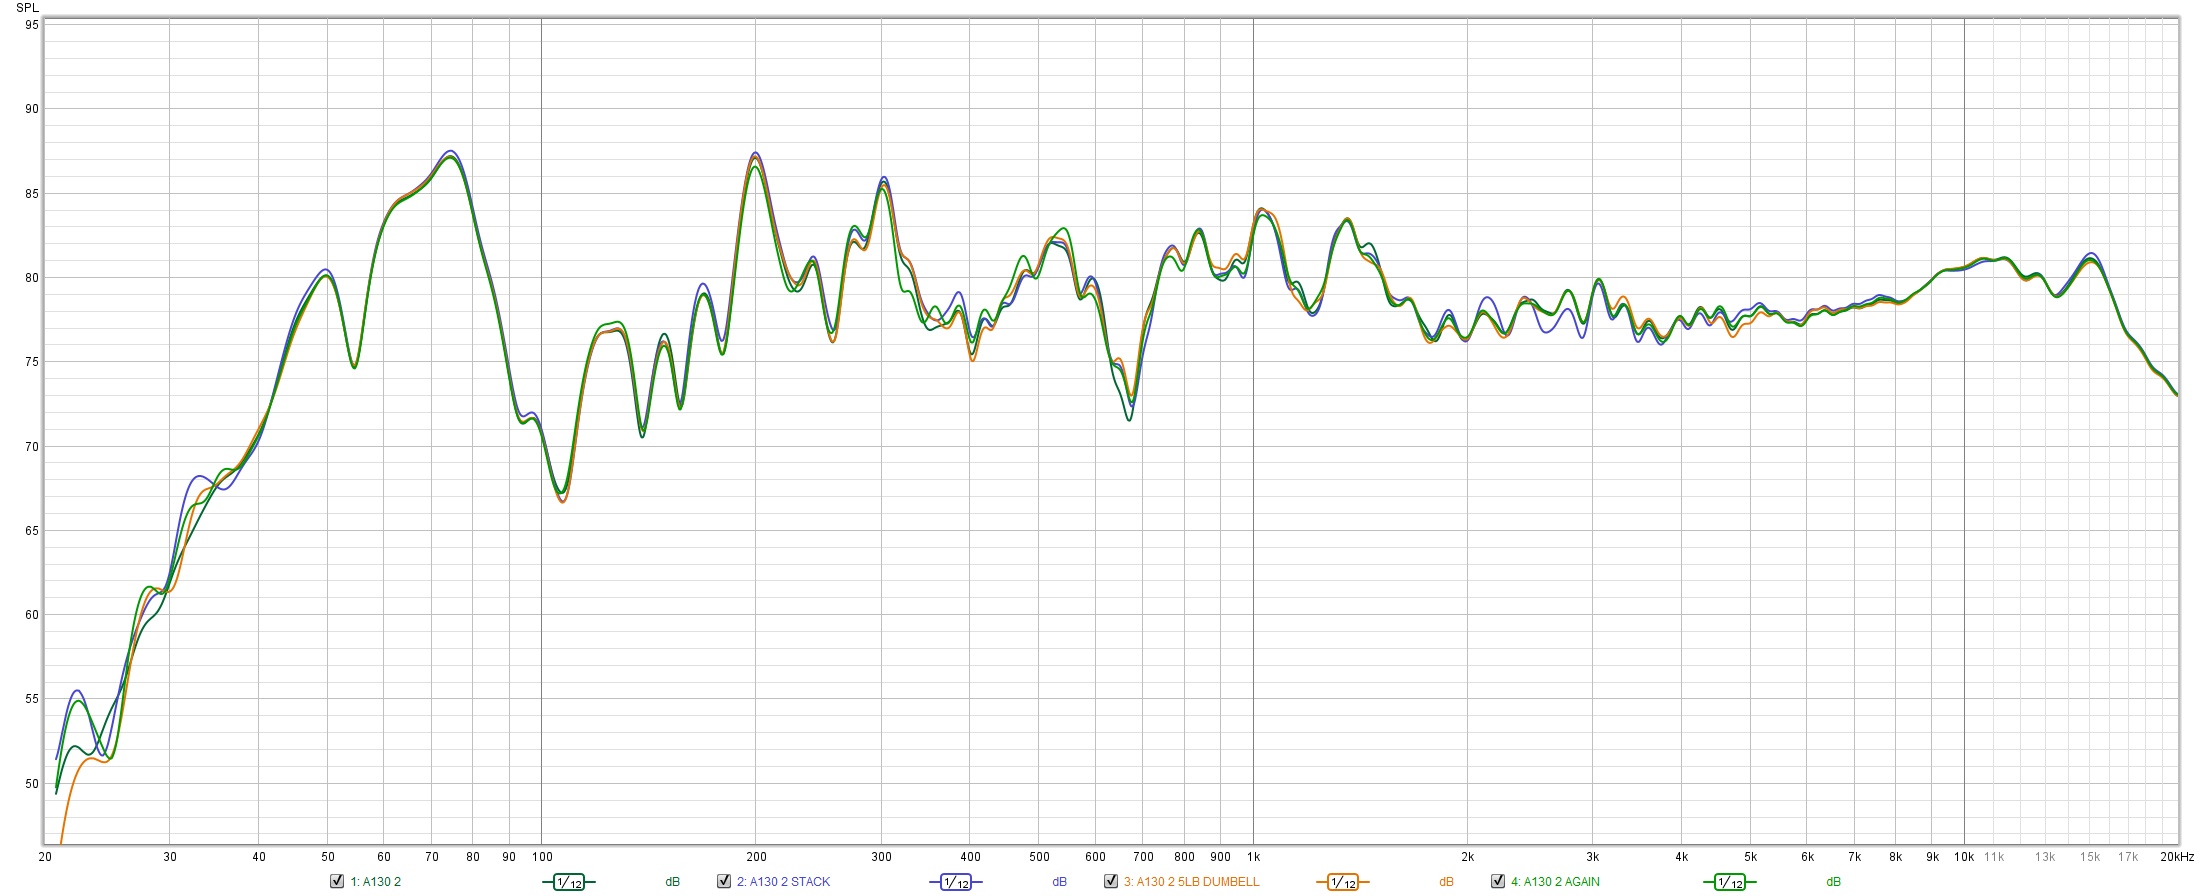Click the 200 Hz frequency axis label
Image resolution: width=2200 pixels, height=896 pixels.
point(756,857)
